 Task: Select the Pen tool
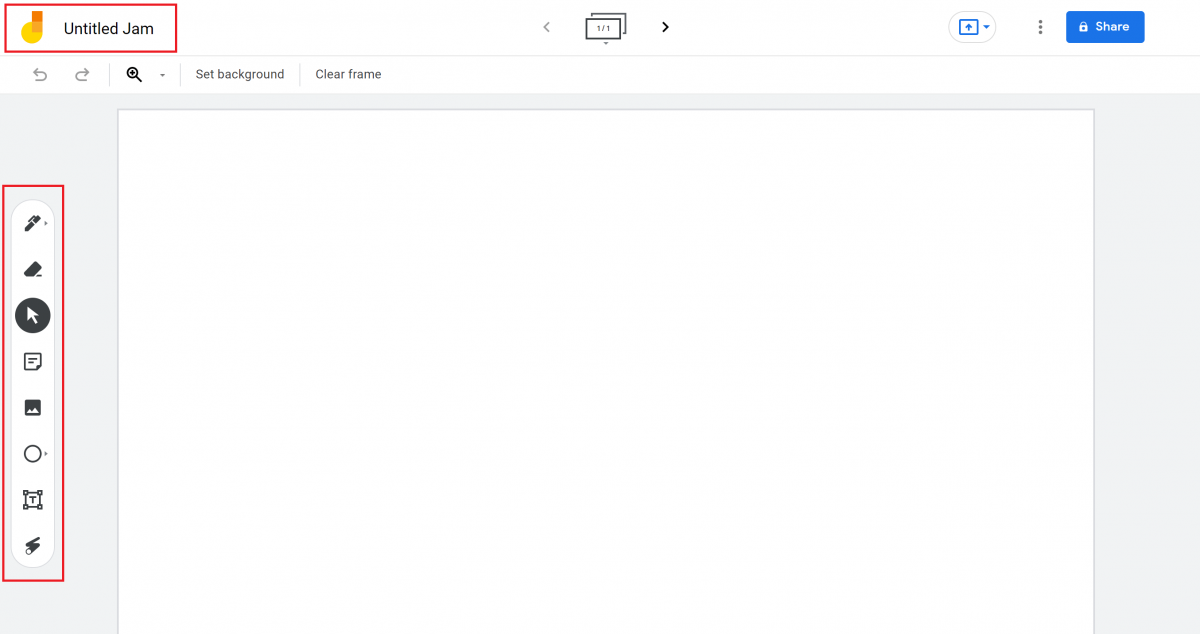[x=33, y=223]
